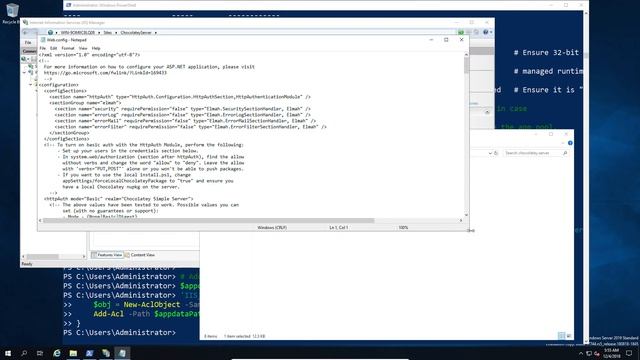Click the '</sectionGroup>' line in Notepad
The height and width of the screenshot is (360, 640).
tap(69, 133)
